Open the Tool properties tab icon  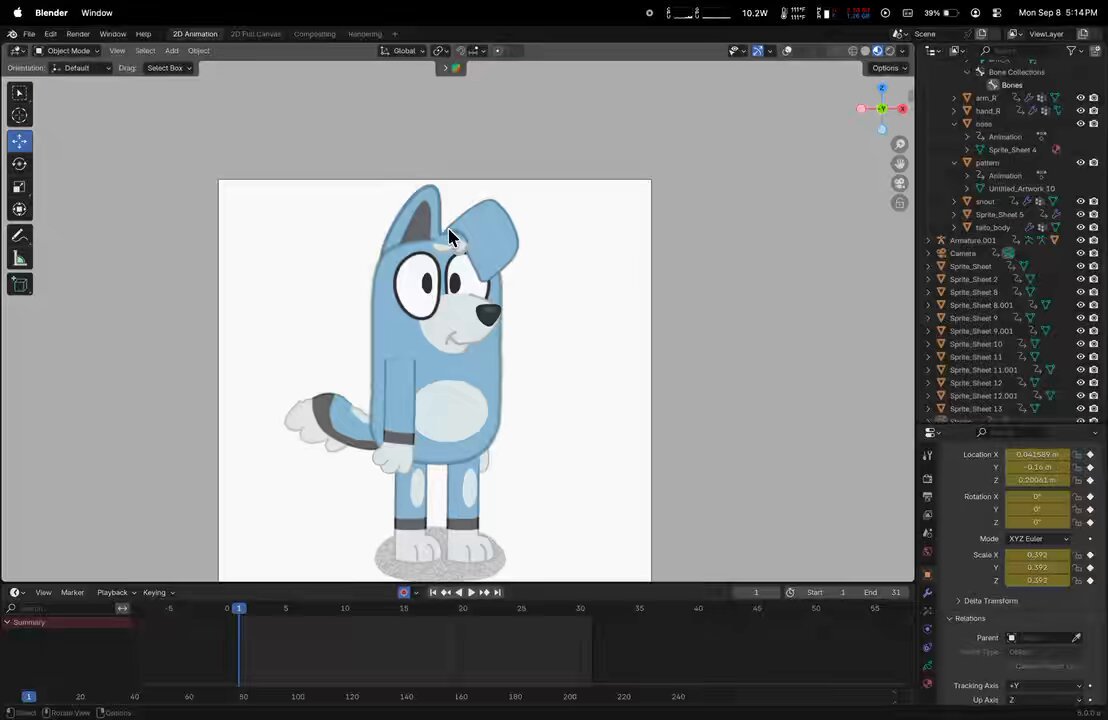(x=928, y=456)
